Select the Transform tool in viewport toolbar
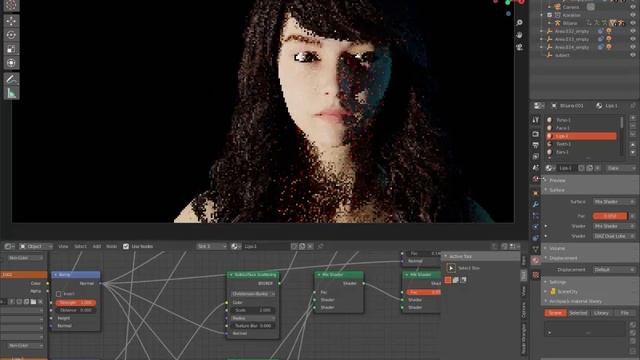This screenshot has width=640, height=360. (x=11, y=63)
